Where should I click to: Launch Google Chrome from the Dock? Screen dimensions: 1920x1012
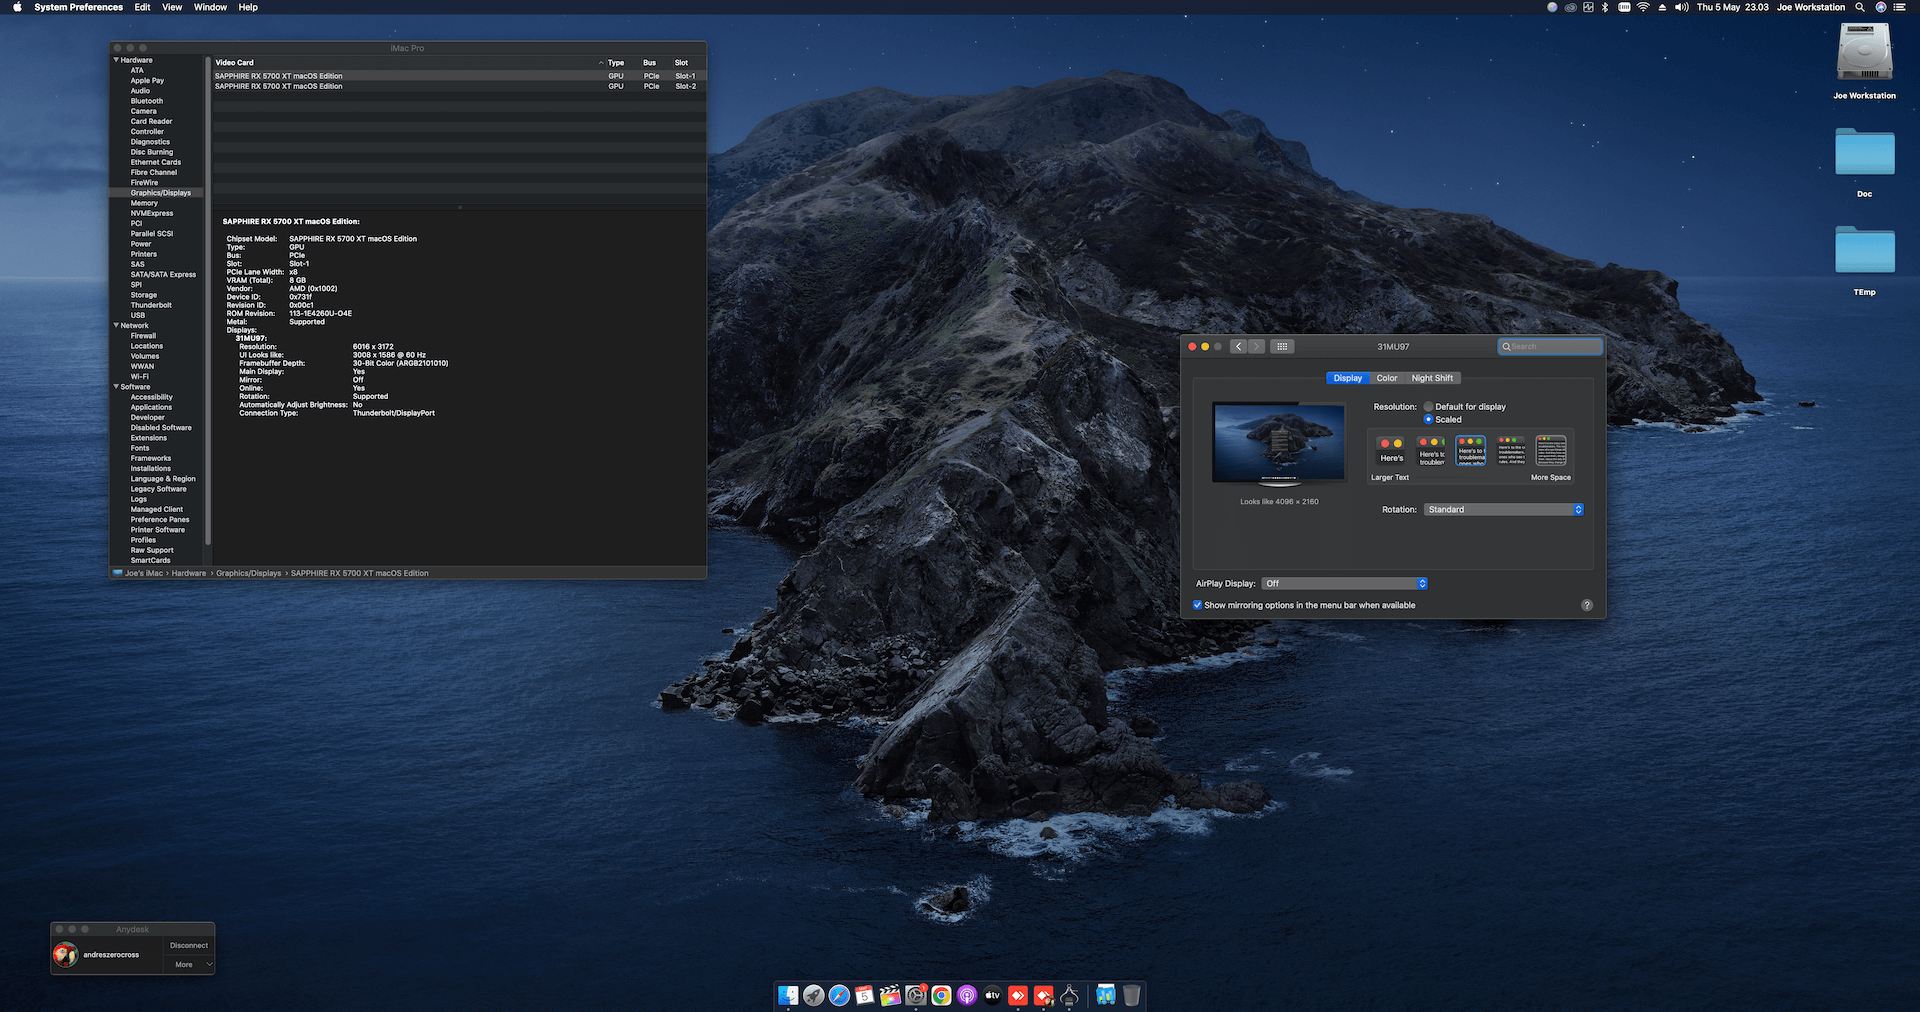tap(941, 995)
